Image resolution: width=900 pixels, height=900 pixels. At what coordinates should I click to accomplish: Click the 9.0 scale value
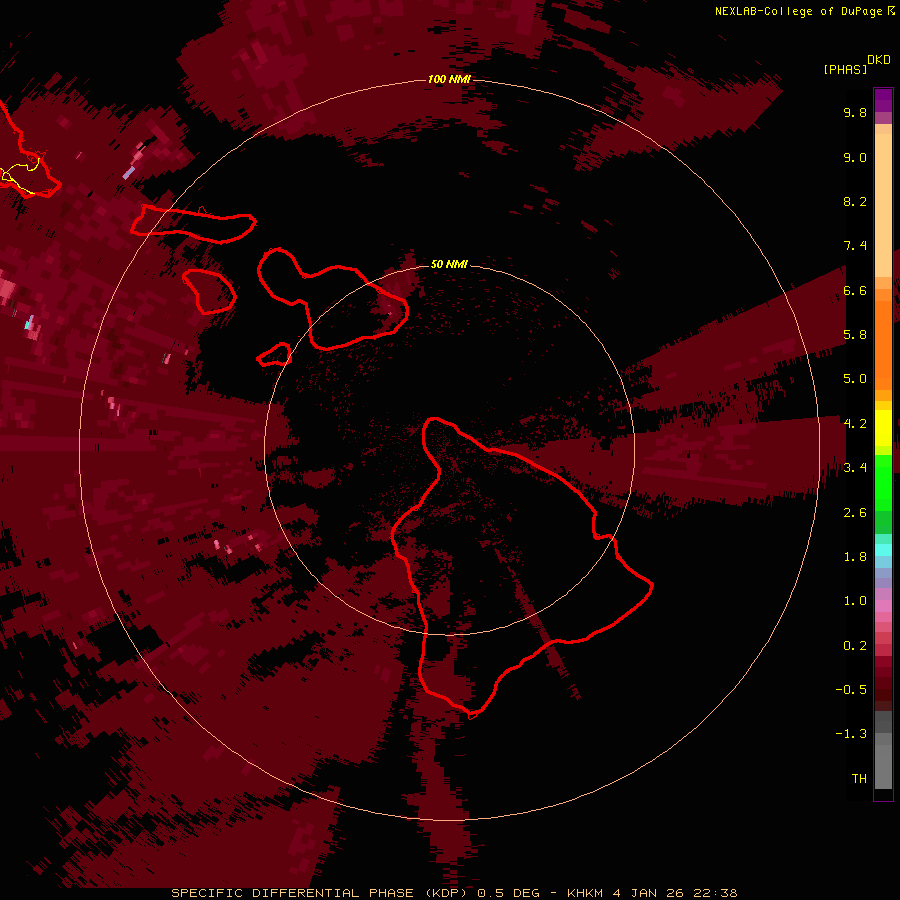855,157
